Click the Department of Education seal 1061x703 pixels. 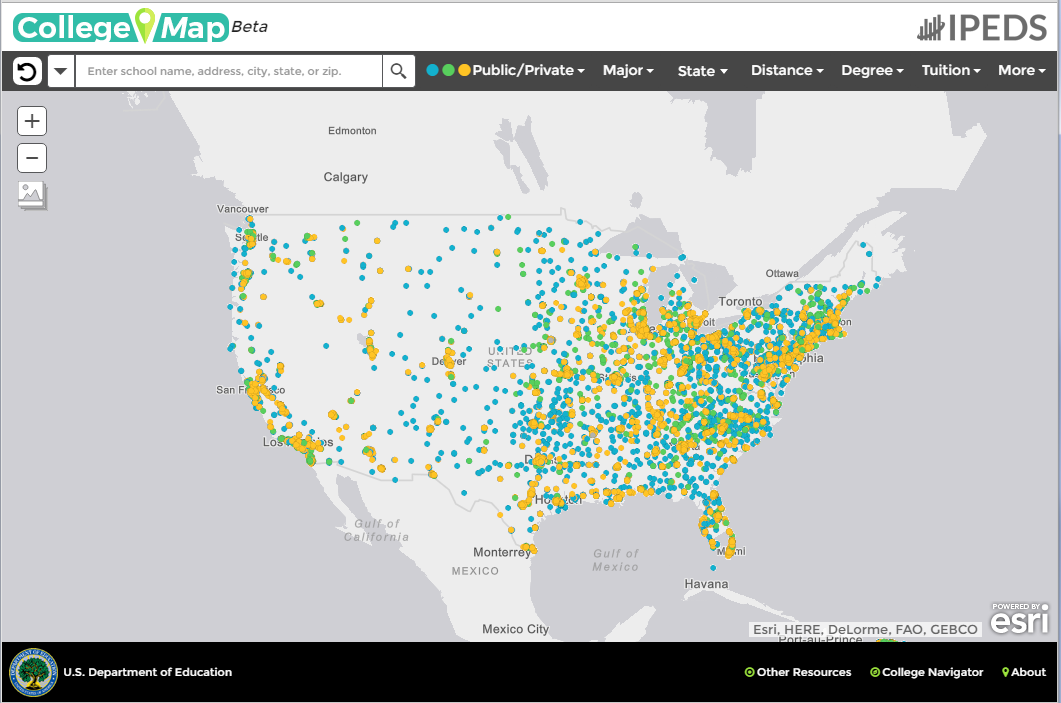32,672
